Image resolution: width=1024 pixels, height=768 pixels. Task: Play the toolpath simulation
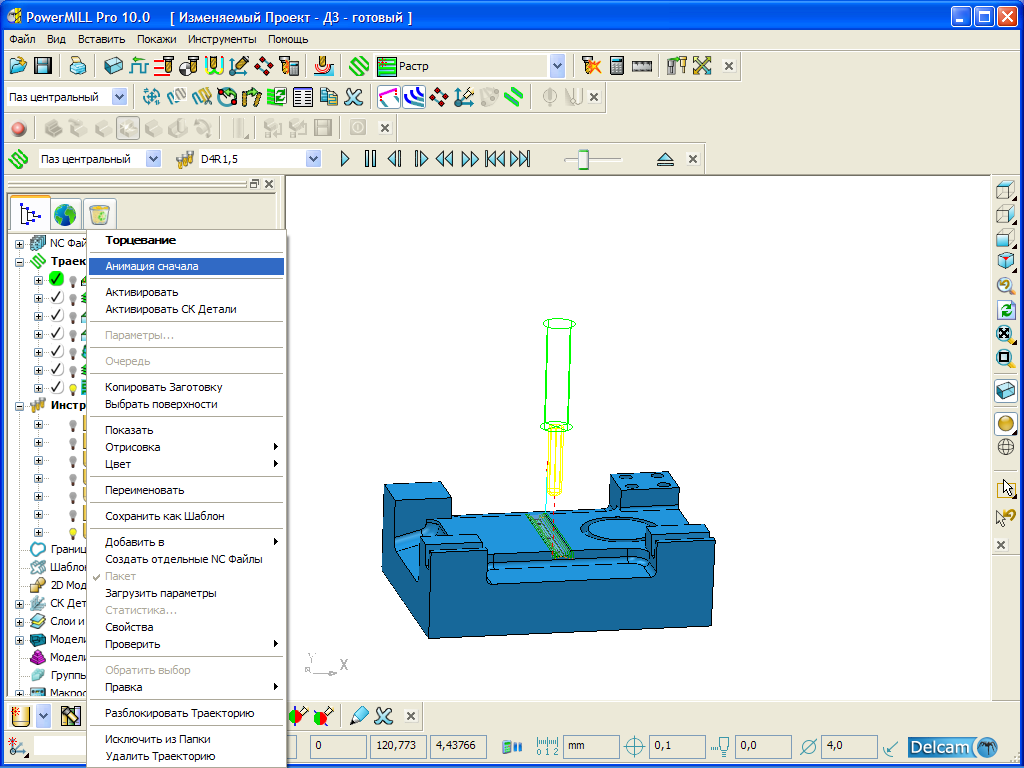pyautogui.click(x=345, y=159)
